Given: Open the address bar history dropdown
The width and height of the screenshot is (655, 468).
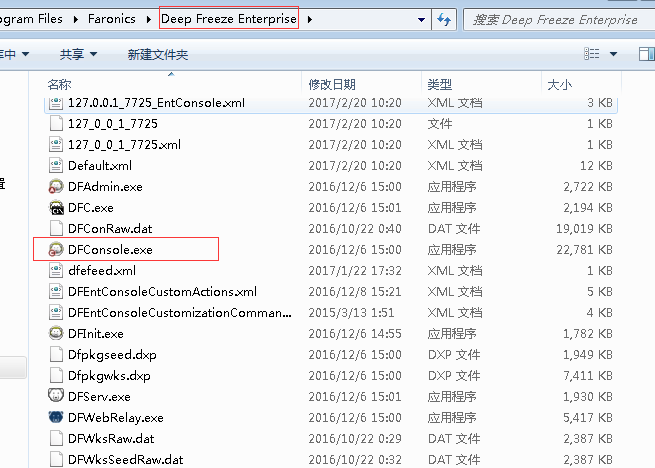Looking at the screenshot, I should (x=420, y=18).
